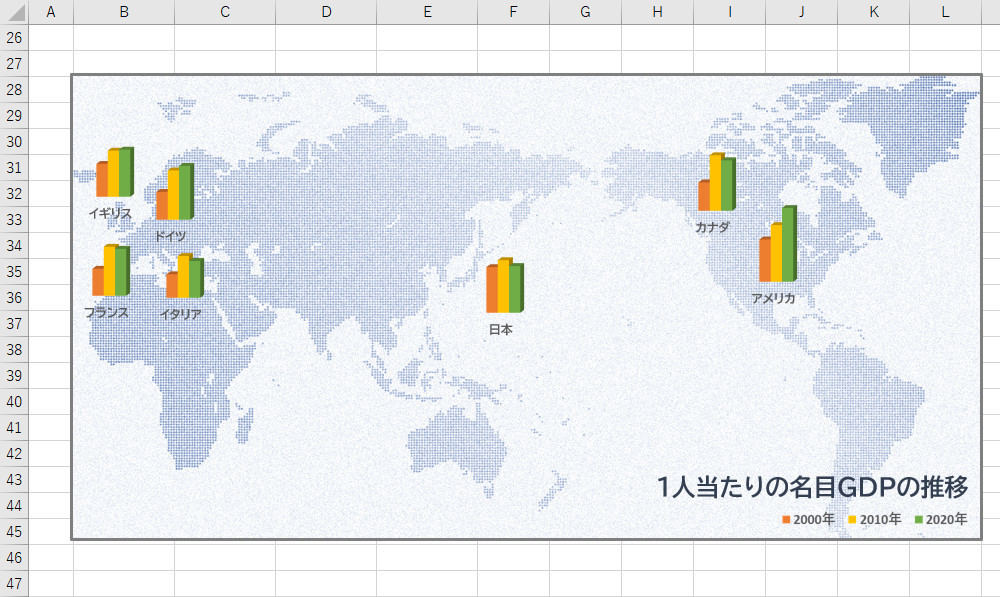The height and width of the screenshot is (597, 1000).
Task: Select column H header
Action: coord(658,12)
